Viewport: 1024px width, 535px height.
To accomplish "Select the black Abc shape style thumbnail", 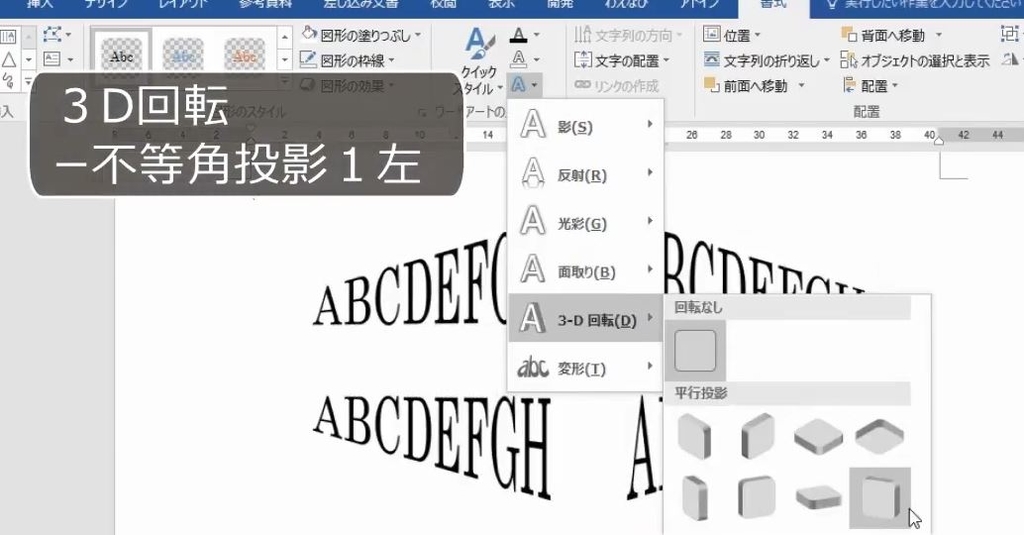I will tap(121, 57).
